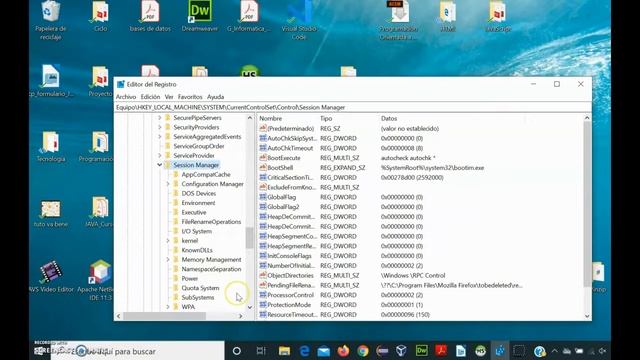Open the Mail app from the taskbar
640x360 pixels.
tap(324, 351)
